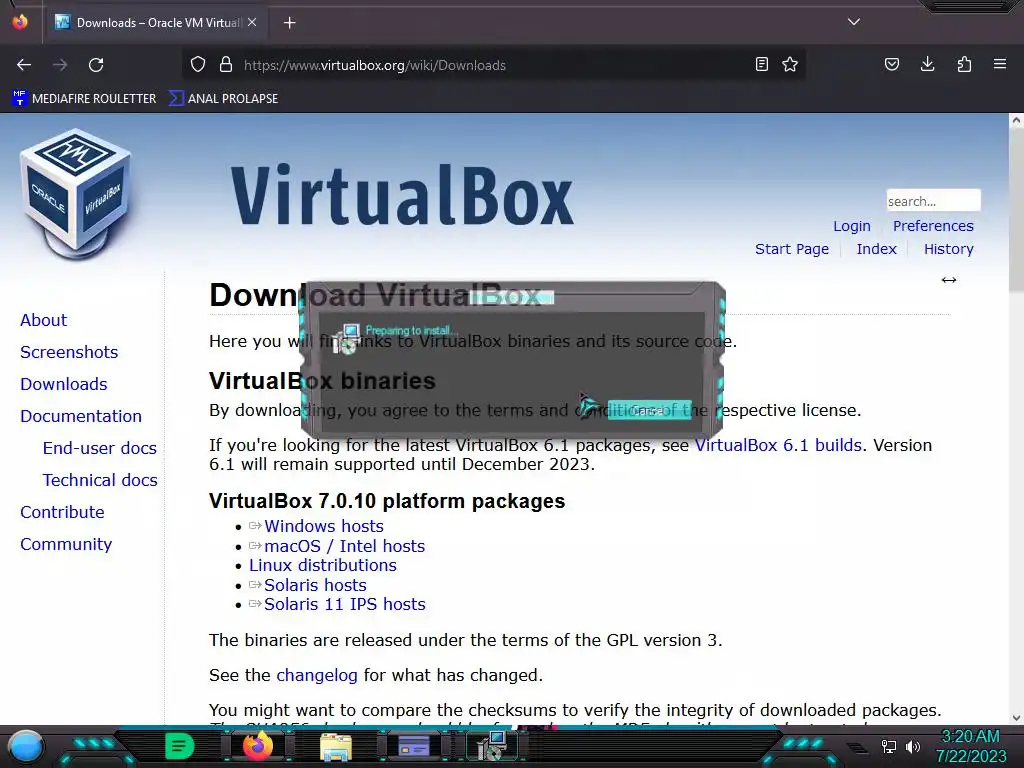Viewport: 1024px width, 768px height.
Task: Close the Downloads – Oracle VM VirtualBox tab
Action: pyautogui.click(x=252, y=22)
